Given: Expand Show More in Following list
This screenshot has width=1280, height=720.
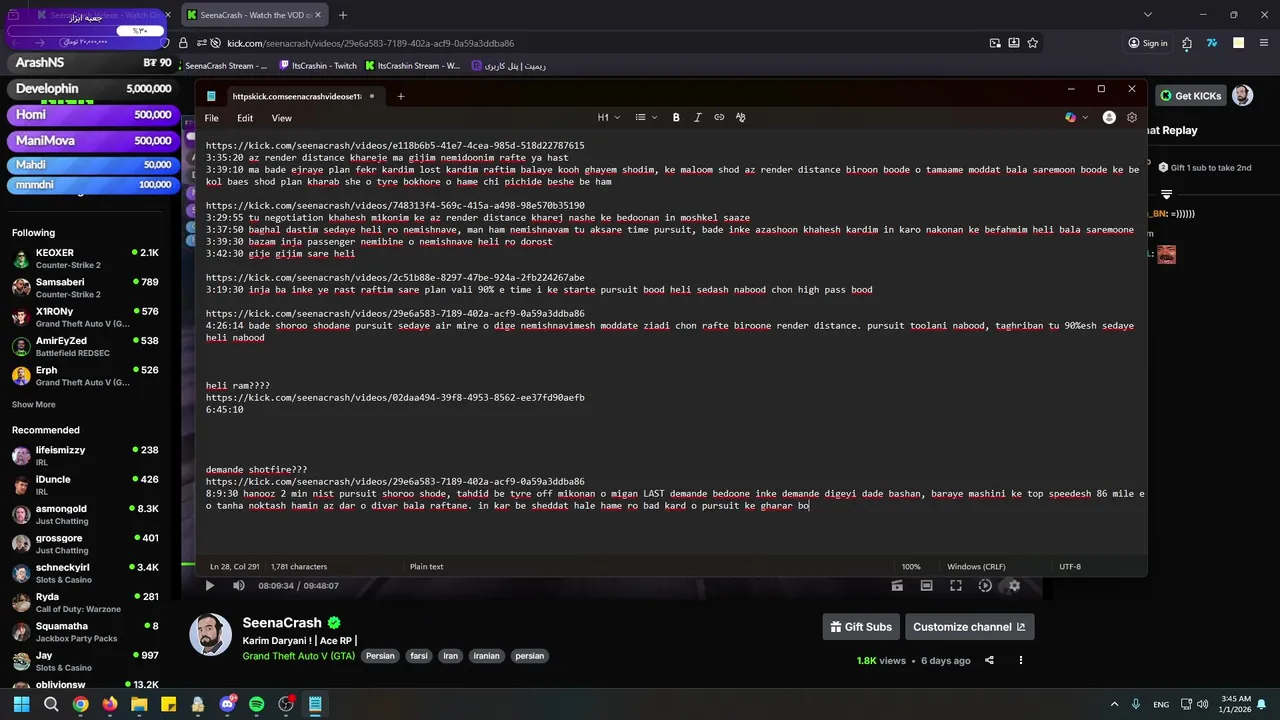Looking at the screenshot, I should 34,404.
